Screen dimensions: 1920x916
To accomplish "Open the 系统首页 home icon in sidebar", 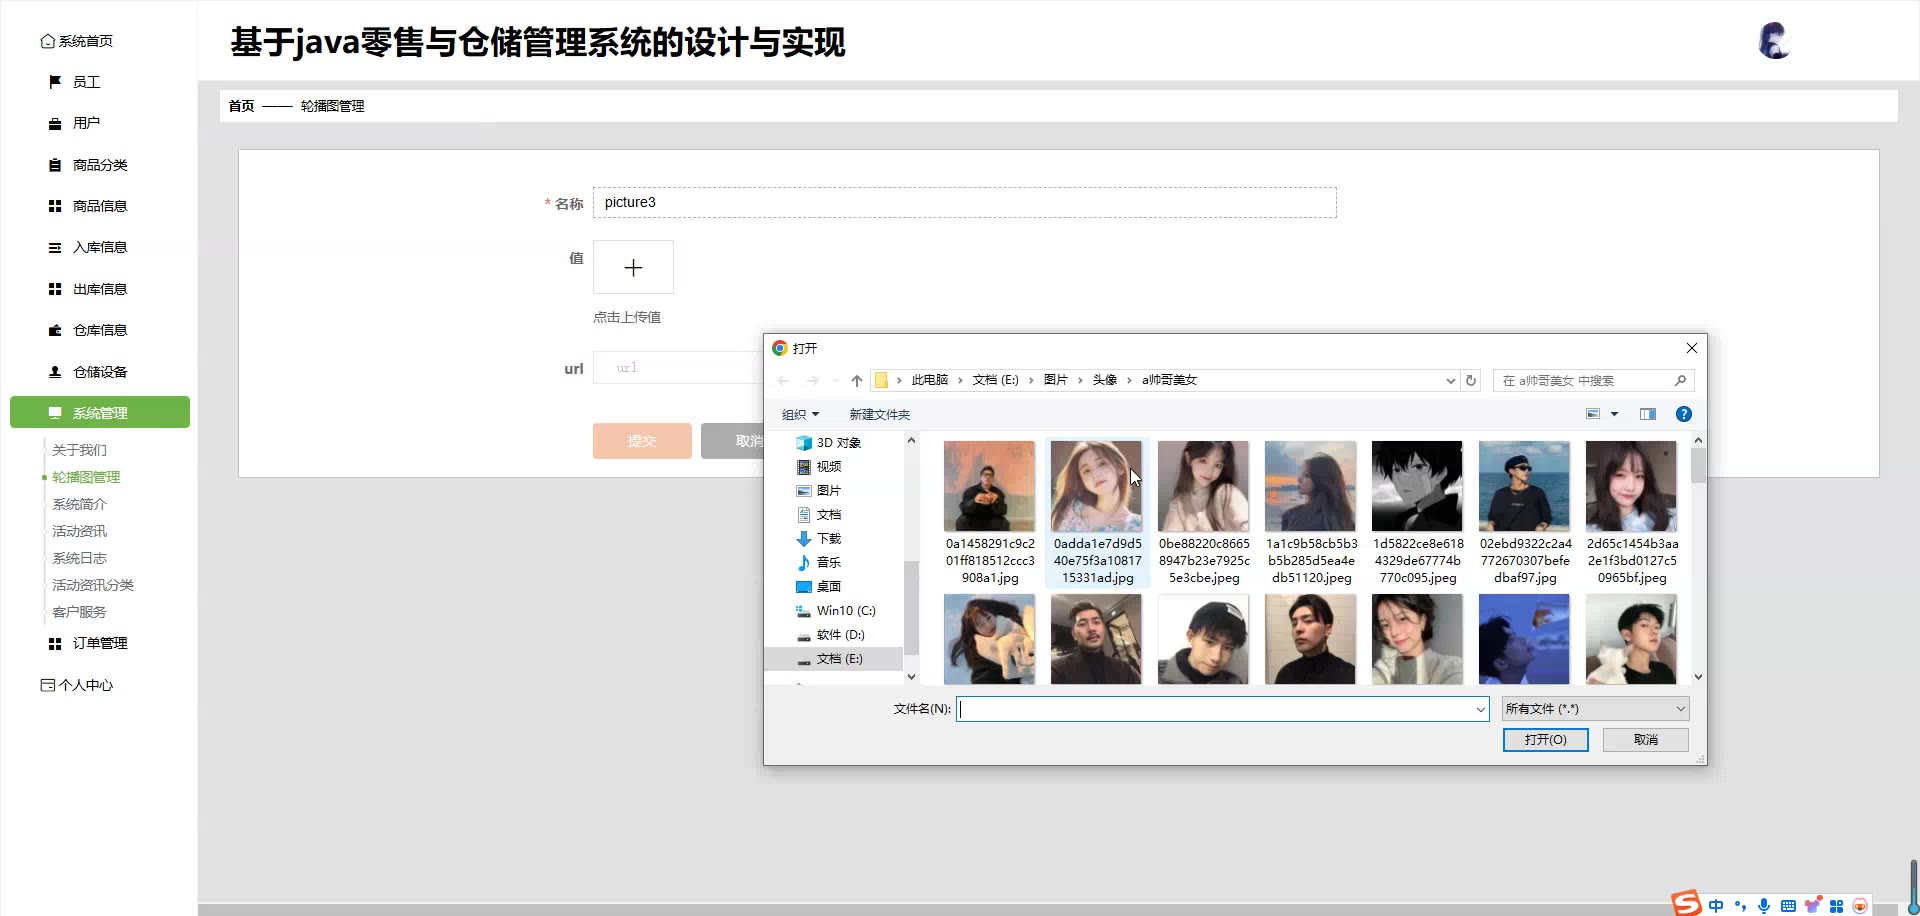I will click(47, 41).
